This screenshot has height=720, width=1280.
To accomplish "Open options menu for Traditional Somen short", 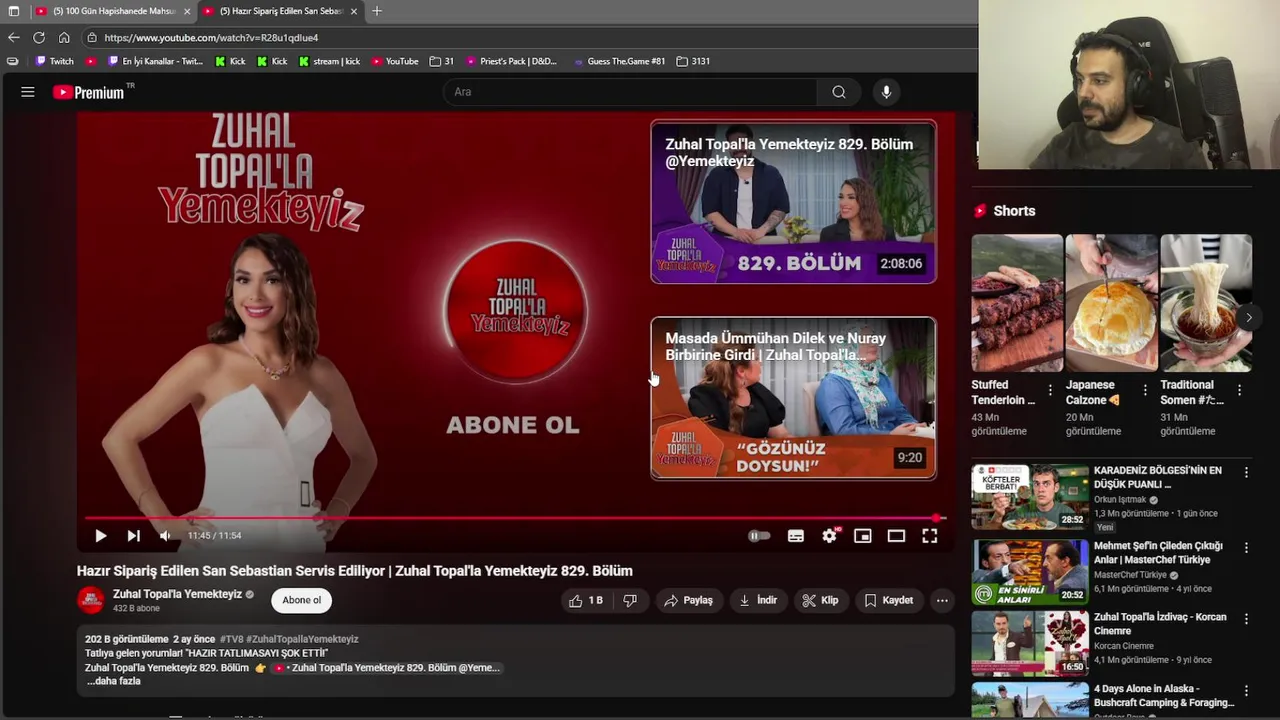I will click(x=1239, y=391).
